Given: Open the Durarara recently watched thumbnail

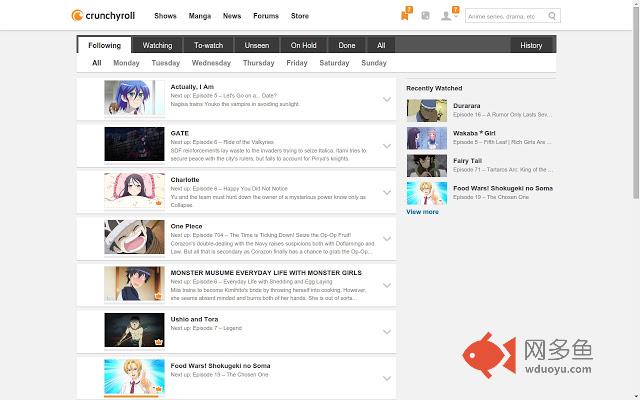Looking at the screenshot, I should click(x=427, y=111).
